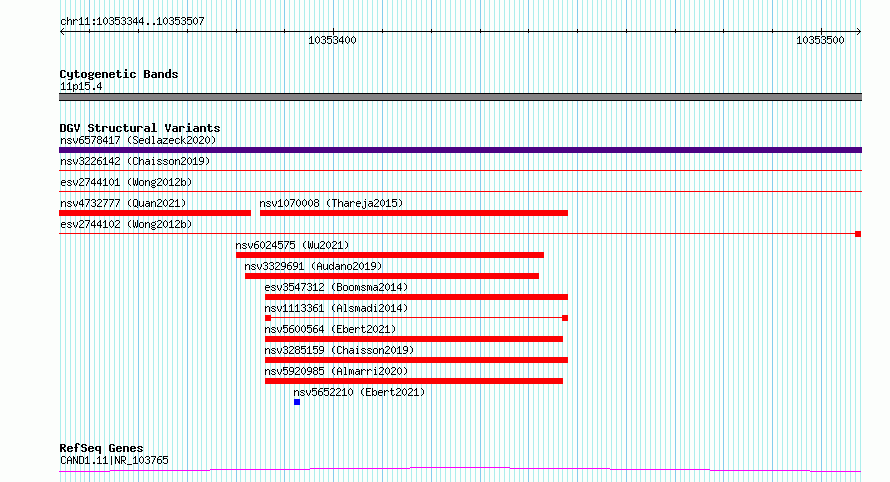Select the red nsv5920985 variant bar
Screen dimensions: 890x482
point(414,381)
